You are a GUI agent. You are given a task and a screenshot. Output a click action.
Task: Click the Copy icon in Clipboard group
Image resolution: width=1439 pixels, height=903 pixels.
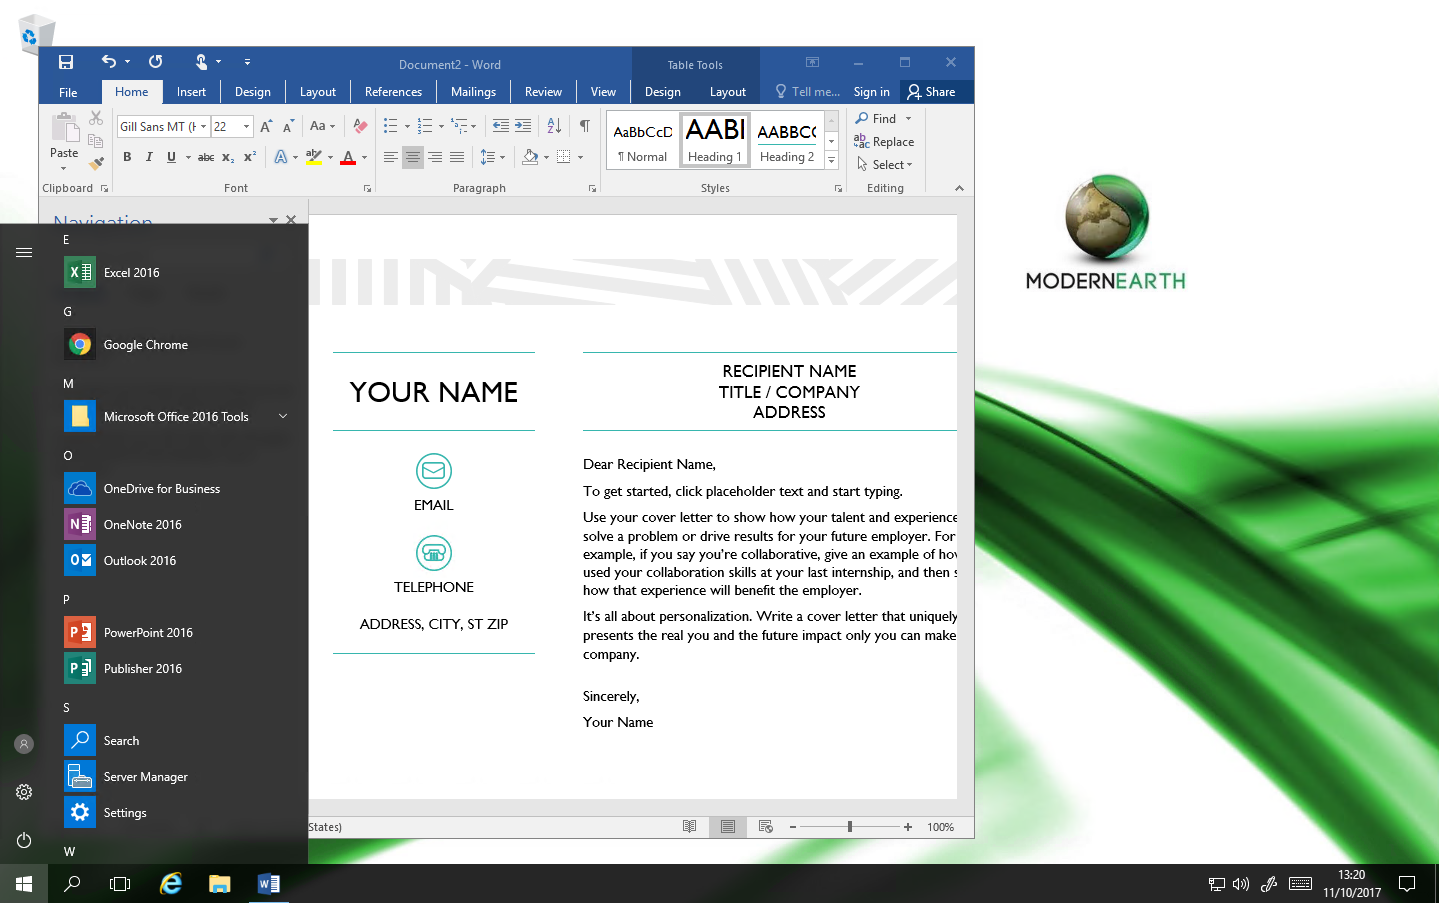pos(96,141)
